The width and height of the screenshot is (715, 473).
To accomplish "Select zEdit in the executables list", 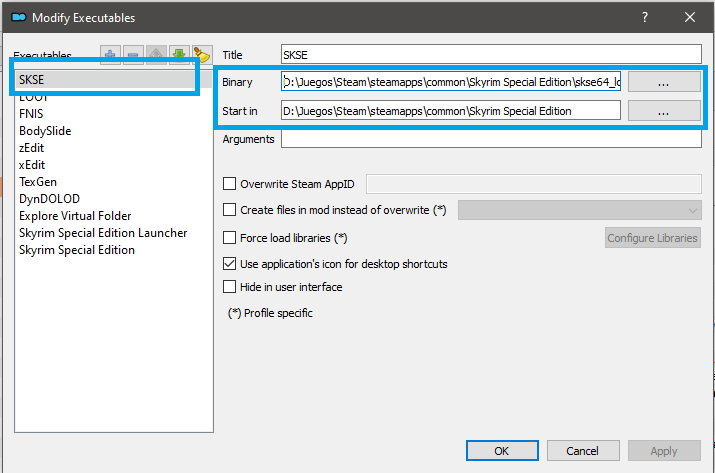I will pos(114,148).
